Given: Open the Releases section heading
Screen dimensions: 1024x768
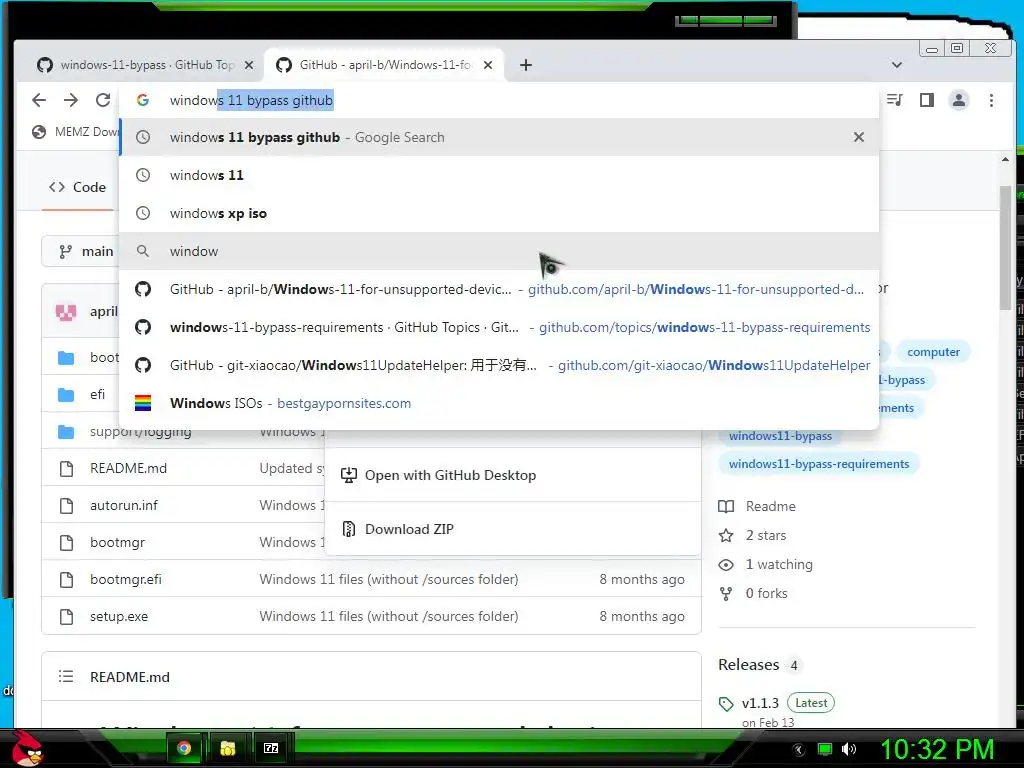Looking at the screenshot, I should tap(748, 665).
